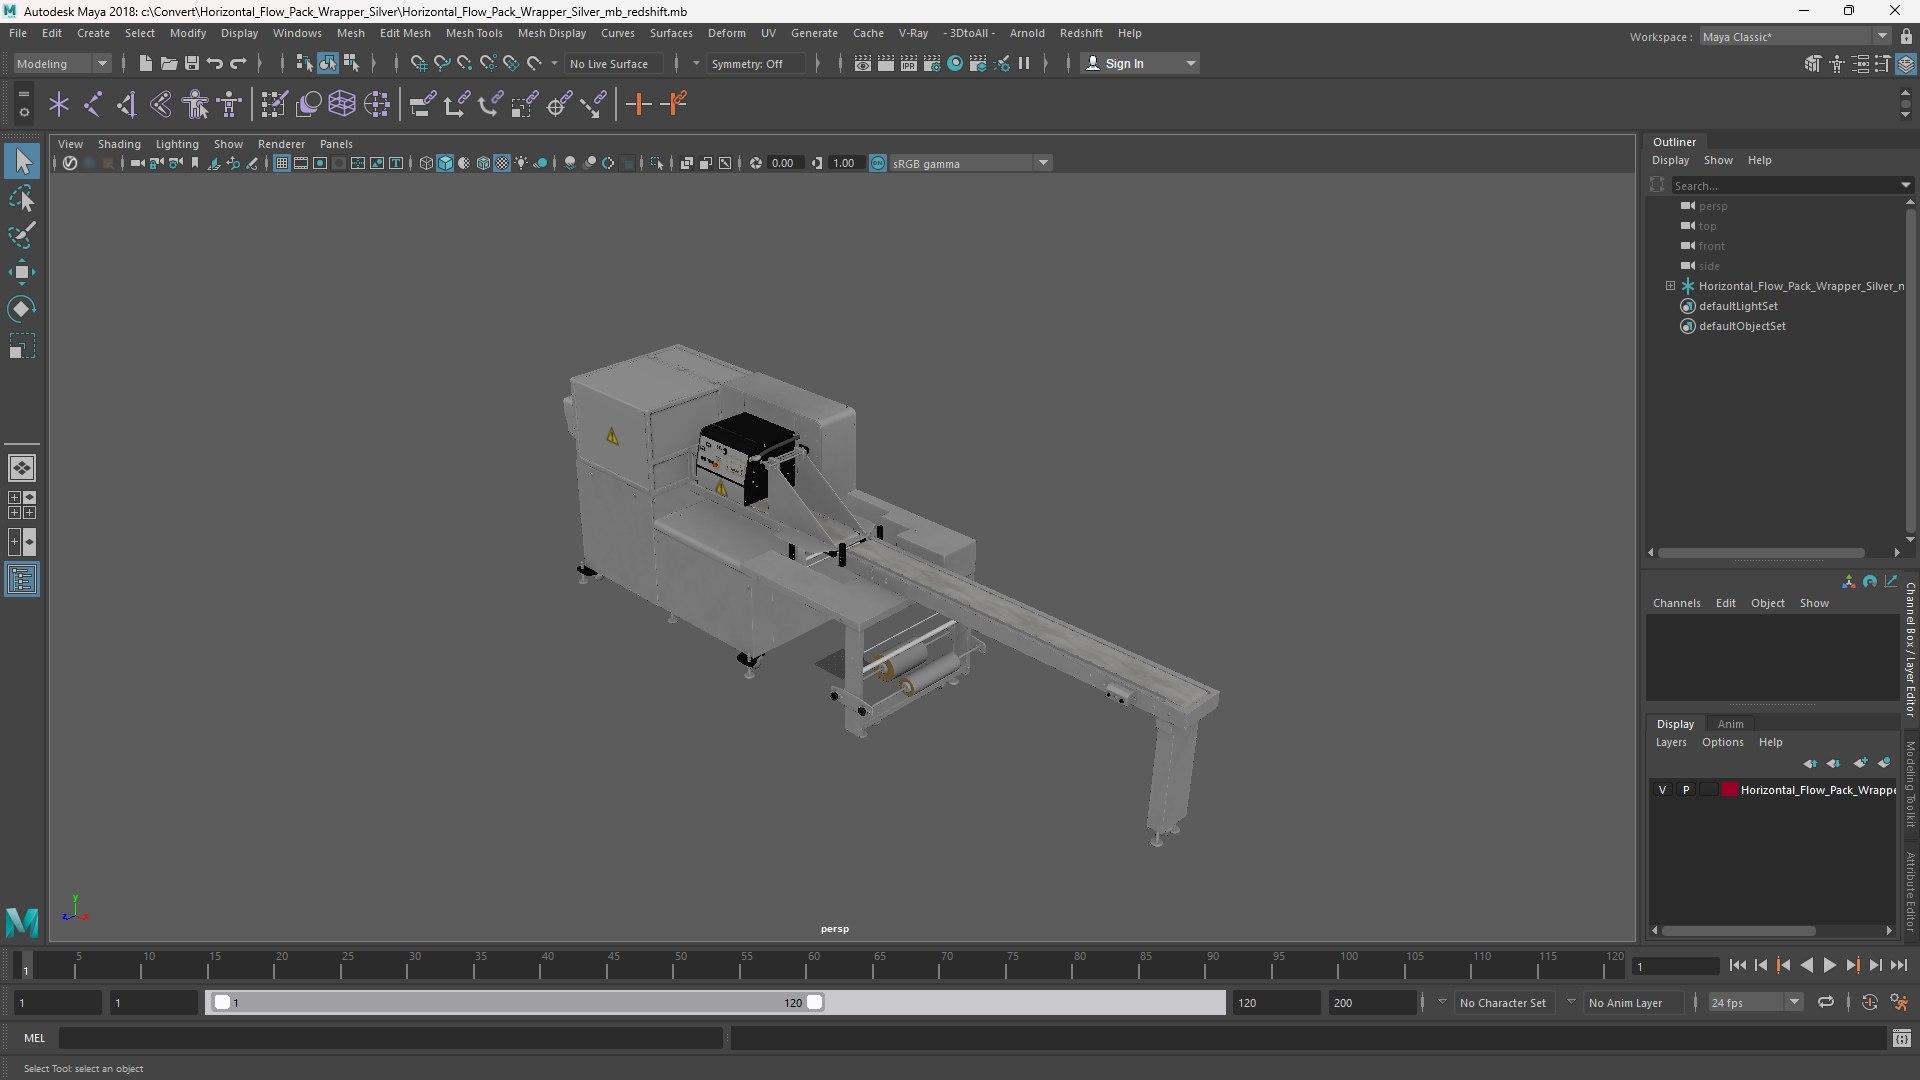Image resolution: width=1920 pixels, height=1080 pixels.
Task: Open the Script Editor icon
Action: coord(1901,1039)
